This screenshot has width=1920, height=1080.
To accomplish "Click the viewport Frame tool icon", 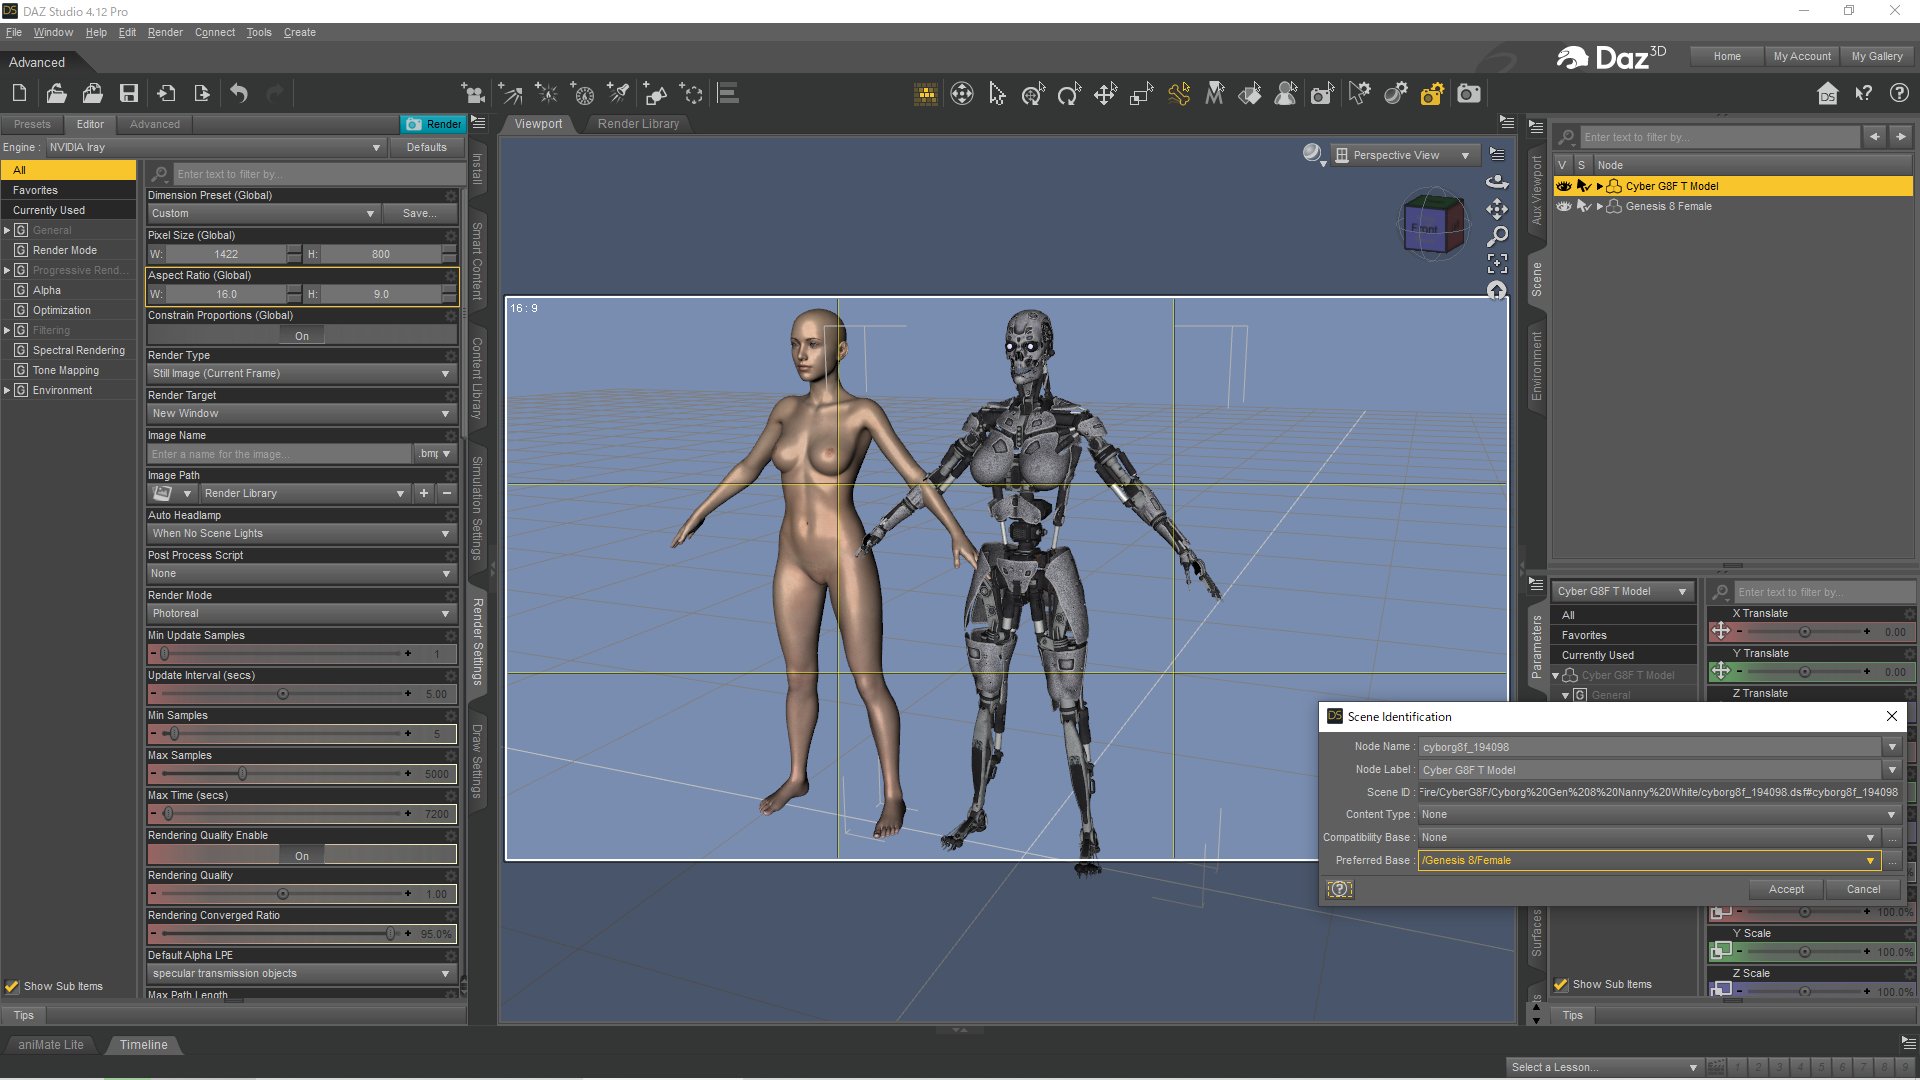I will [1497, 264].
